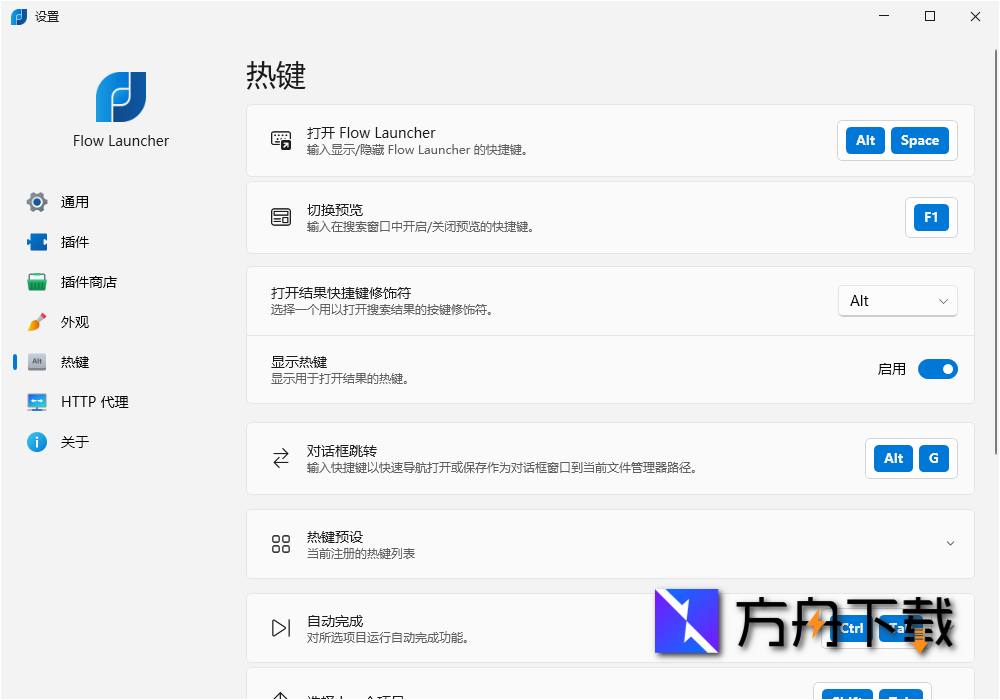Disable the 显示热键 toggle
Screen dimensions: 1000x700
[937, 368]
